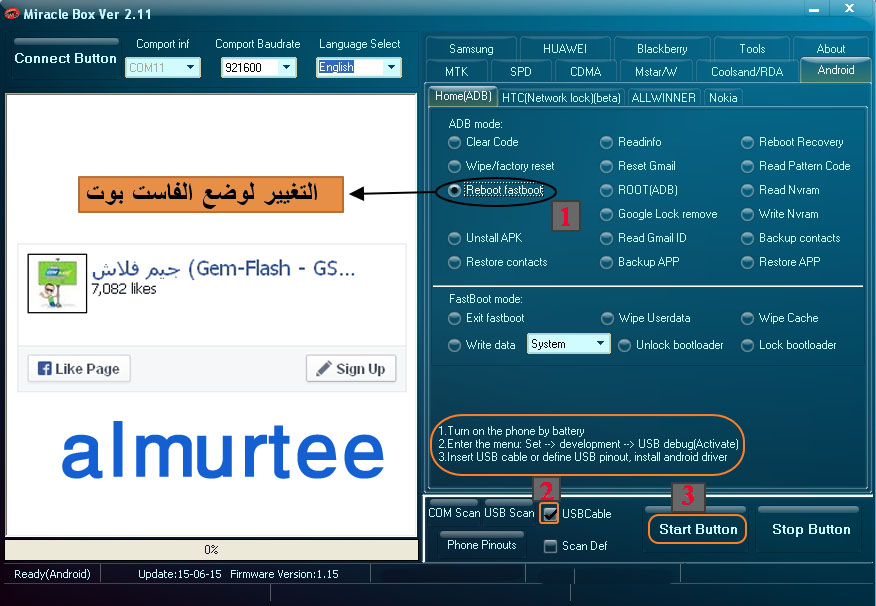The height and width of the screenshot is (606, 876).
Task: Select Wipe/factory reset radio option
Action: point(454,166)
